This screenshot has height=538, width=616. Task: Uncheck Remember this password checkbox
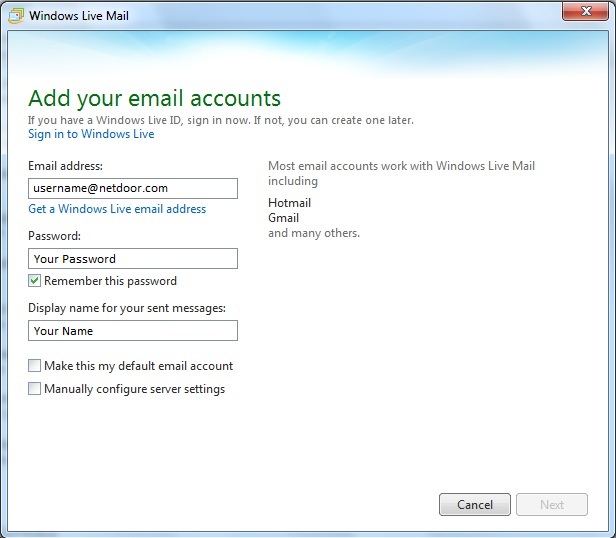tap(35, 281)
